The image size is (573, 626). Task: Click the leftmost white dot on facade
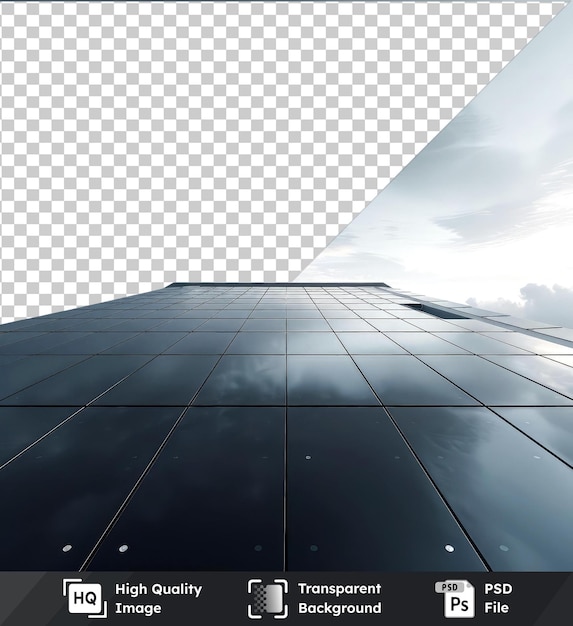pyautogui.click(x=67, y=548)
